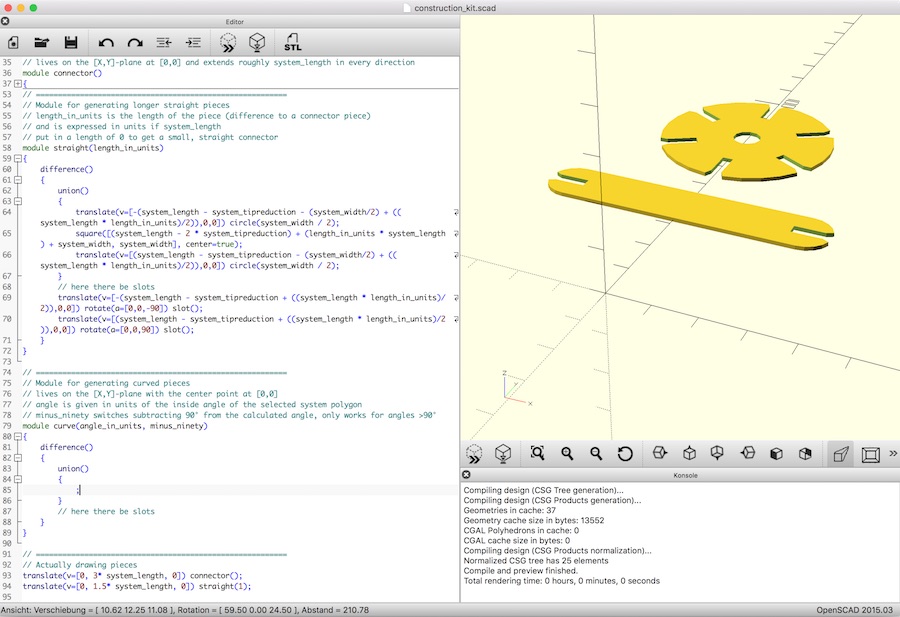Click the XYZ axis indicator in the viewport
The width and height of the screenshot is (900, 617).
click(516, 389)
